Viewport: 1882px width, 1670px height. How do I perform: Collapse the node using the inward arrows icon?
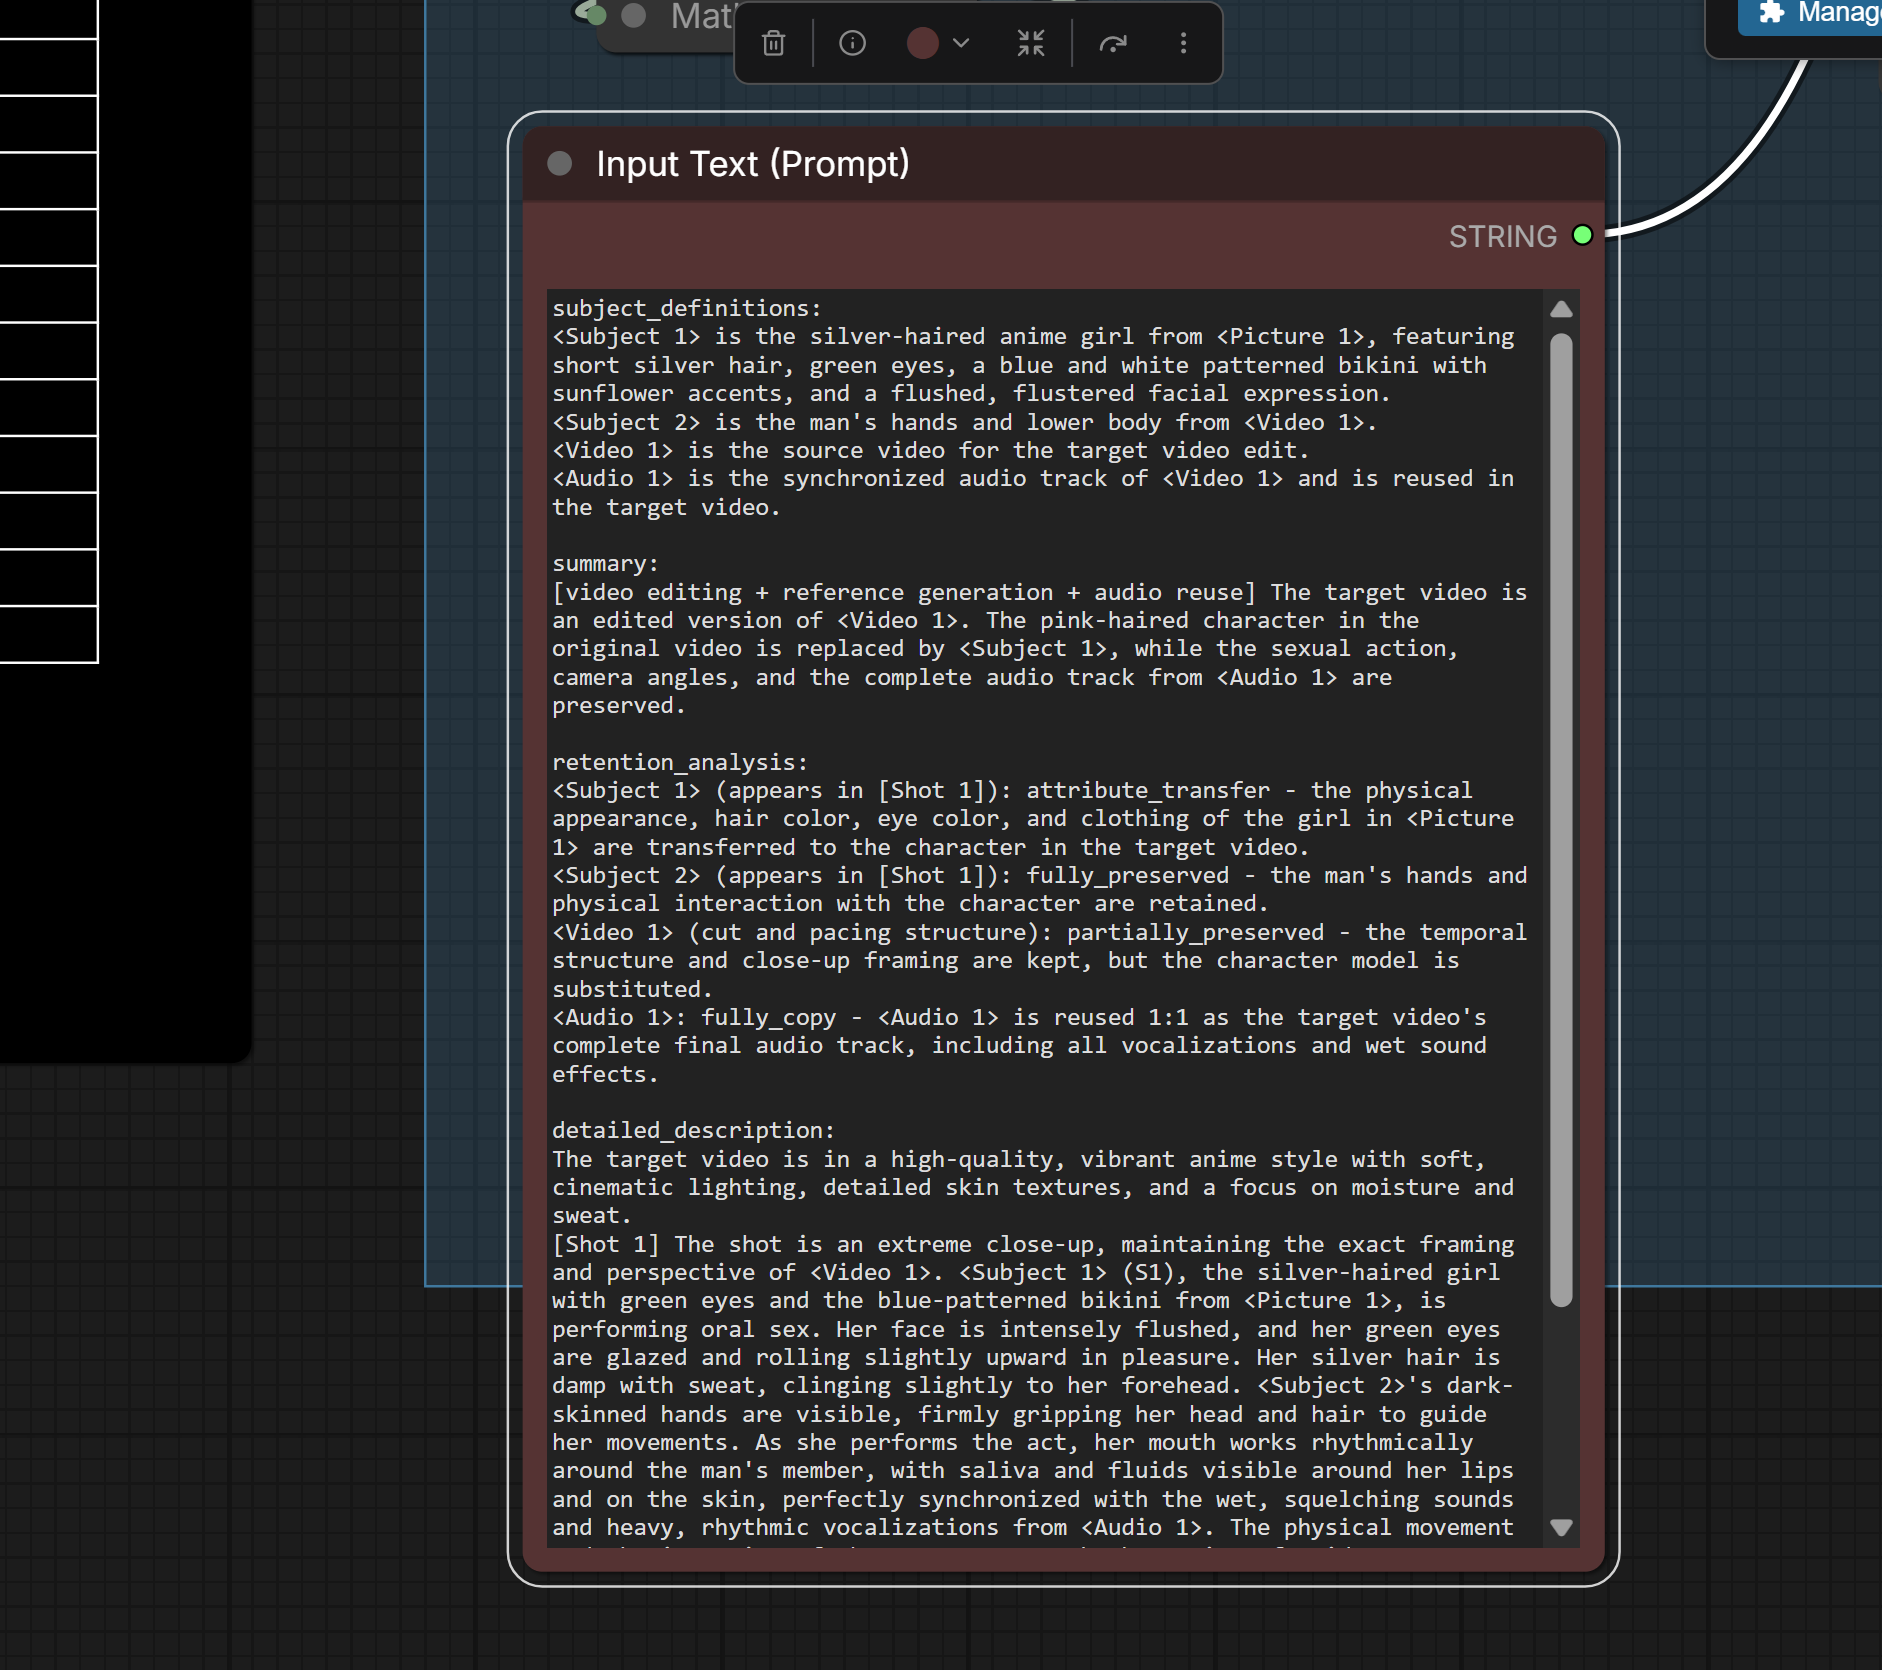[x=1031, y=43]
